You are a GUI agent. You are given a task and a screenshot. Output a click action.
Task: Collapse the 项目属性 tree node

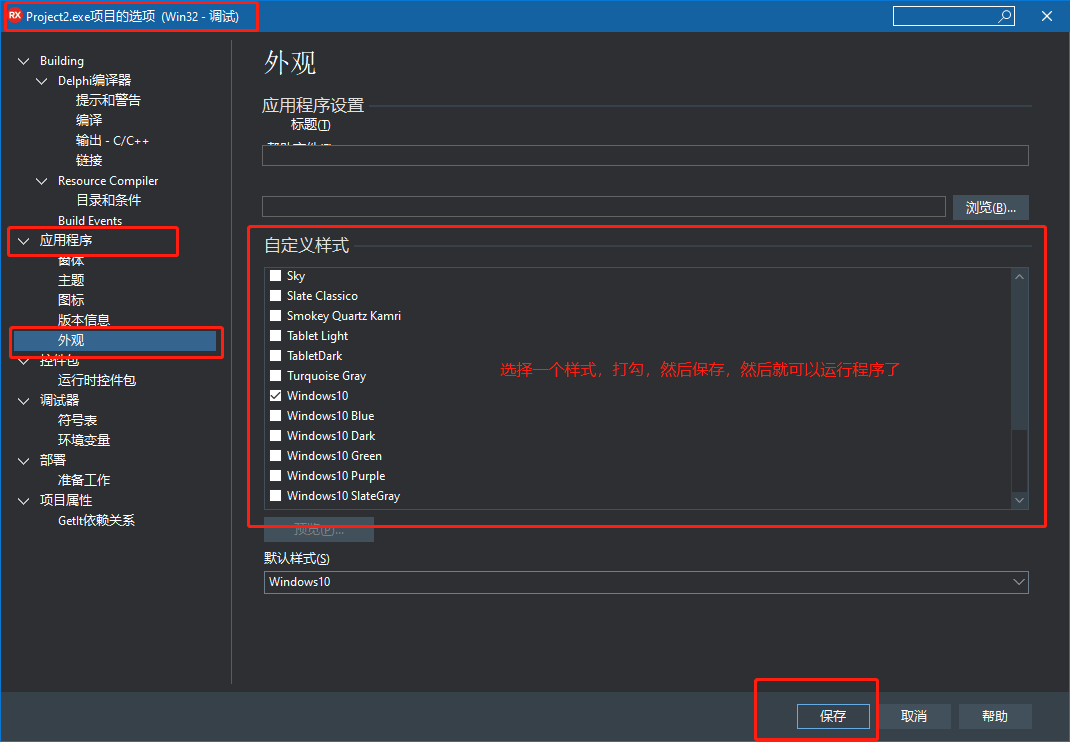coord(24,501)
